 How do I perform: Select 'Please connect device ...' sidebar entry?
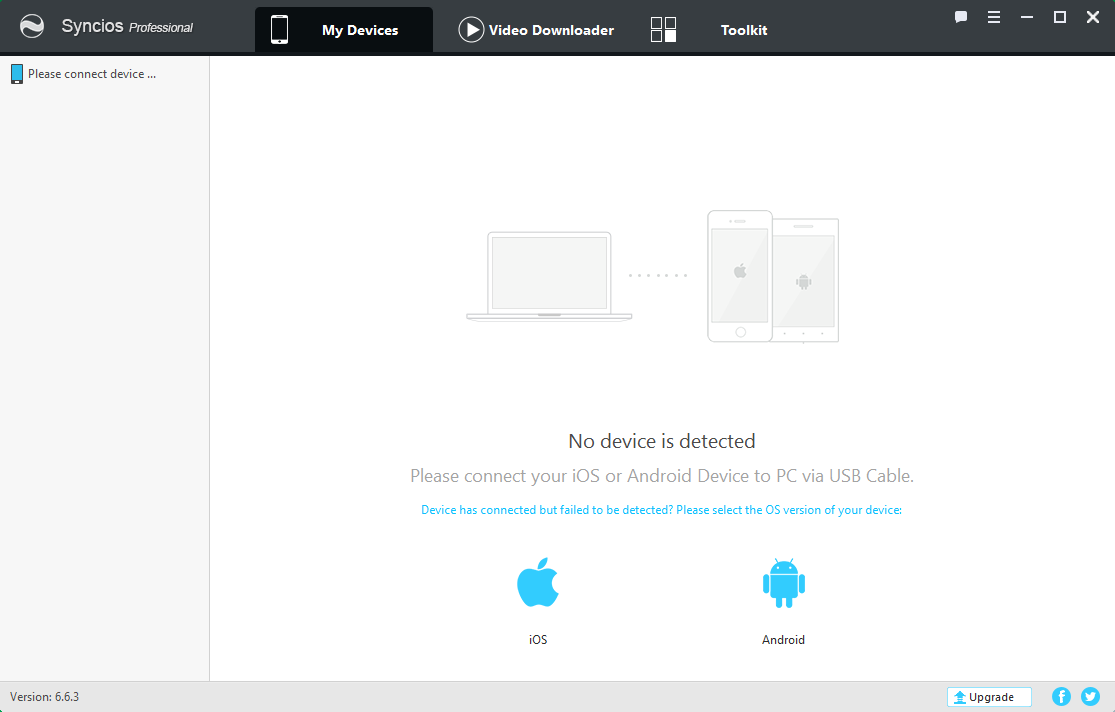[105, 74]
